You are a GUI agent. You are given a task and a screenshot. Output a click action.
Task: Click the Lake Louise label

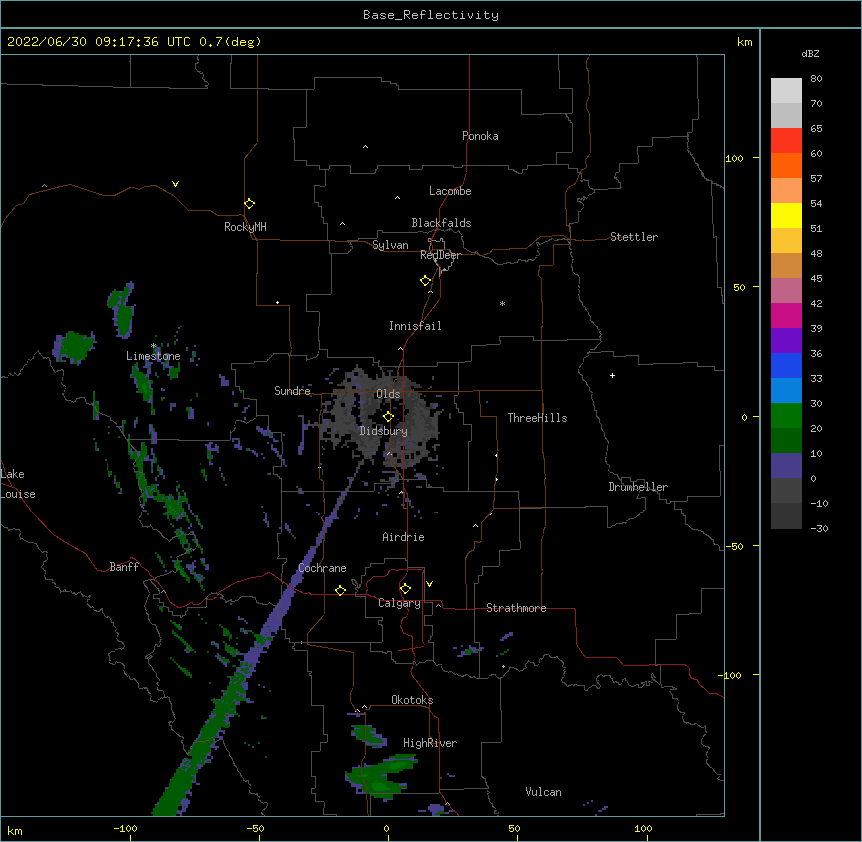(18, 484)
